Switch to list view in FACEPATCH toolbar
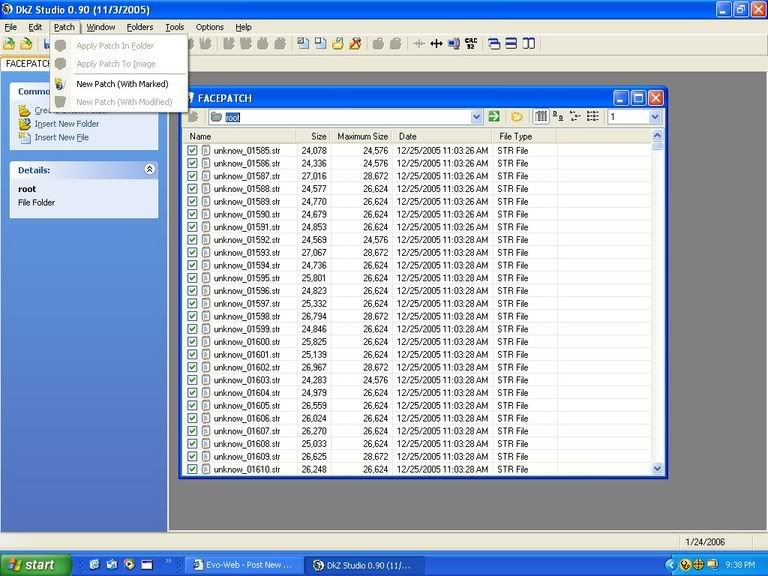 [x=593, y=117]
